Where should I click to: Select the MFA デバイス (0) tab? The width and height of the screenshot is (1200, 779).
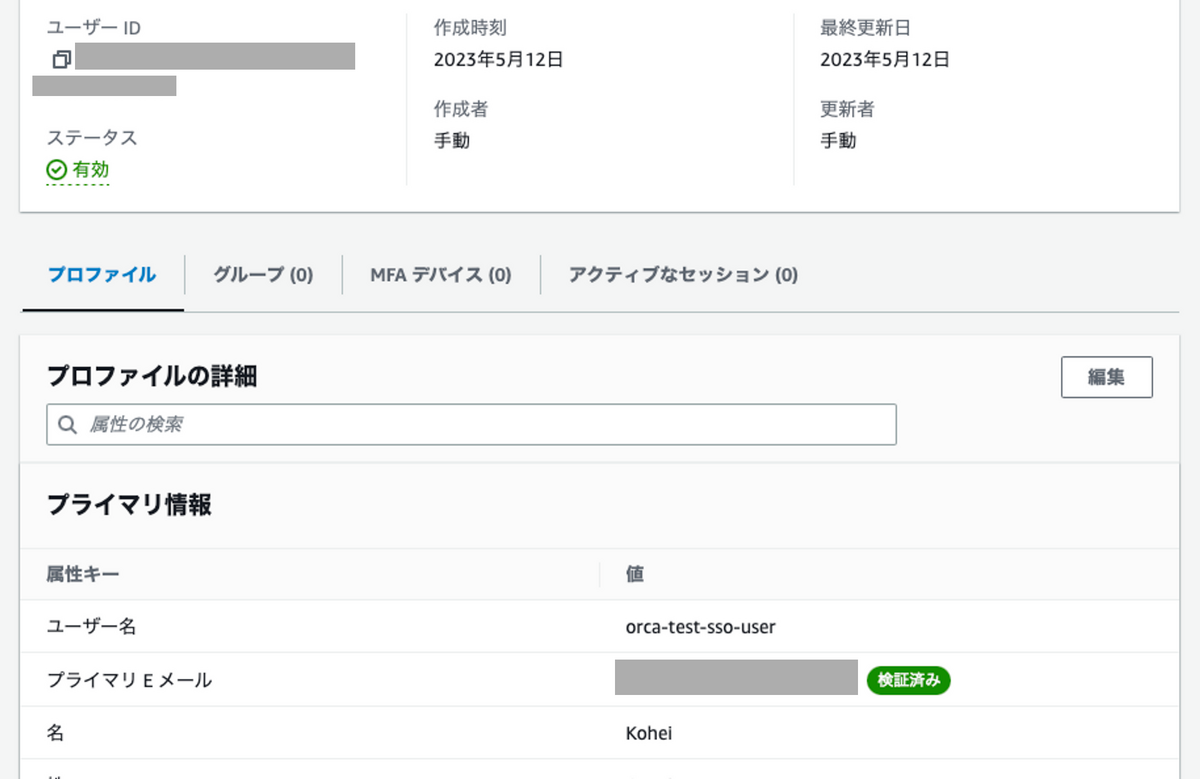coord(441,274)
